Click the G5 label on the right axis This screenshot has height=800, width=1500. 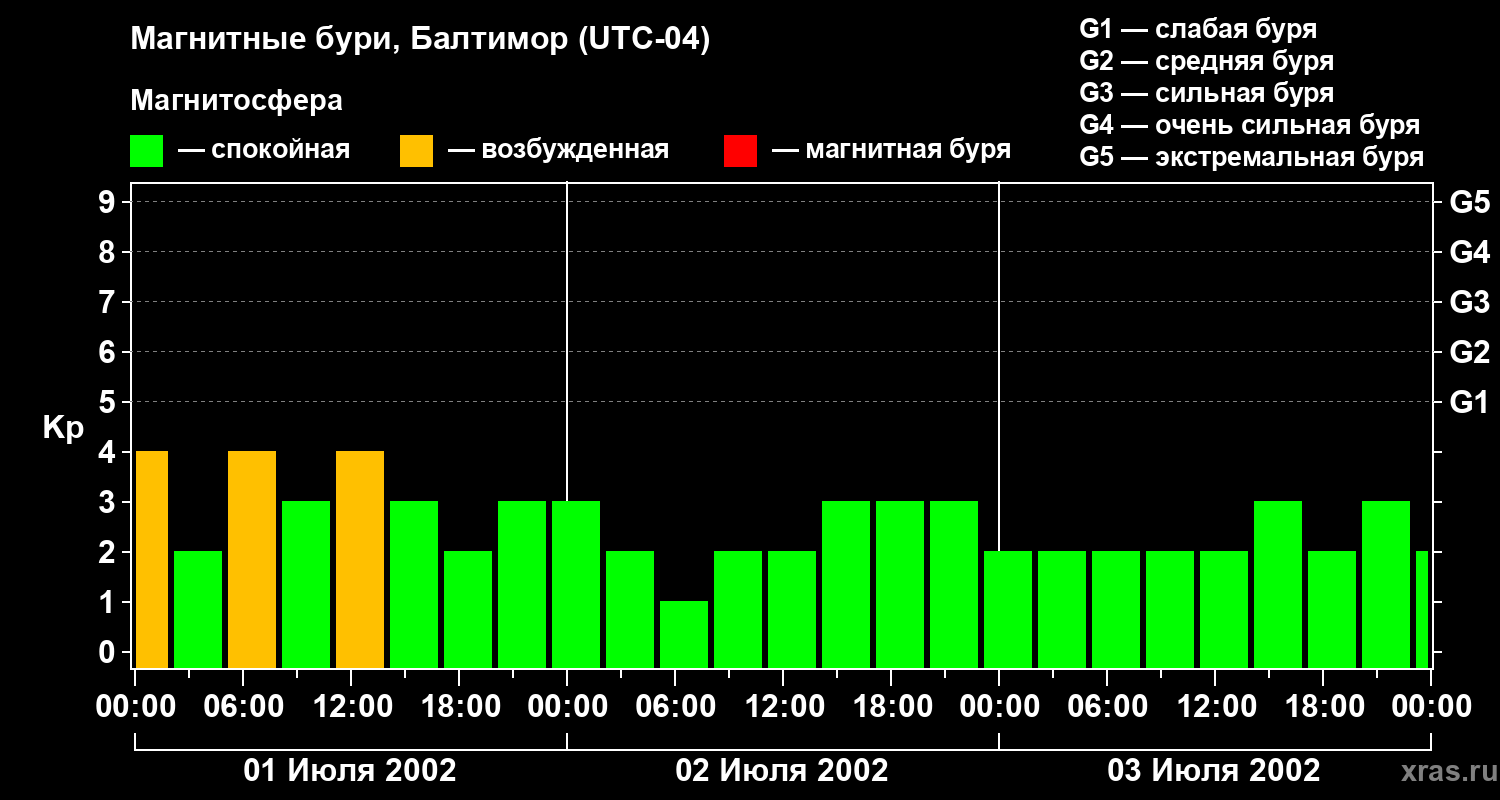coord(1469,202)
